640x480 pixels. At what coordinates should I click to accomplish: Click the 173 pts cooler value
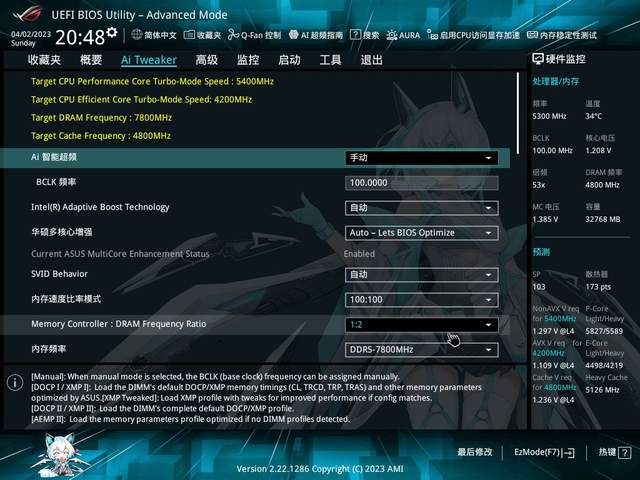[x=598, y=287]
